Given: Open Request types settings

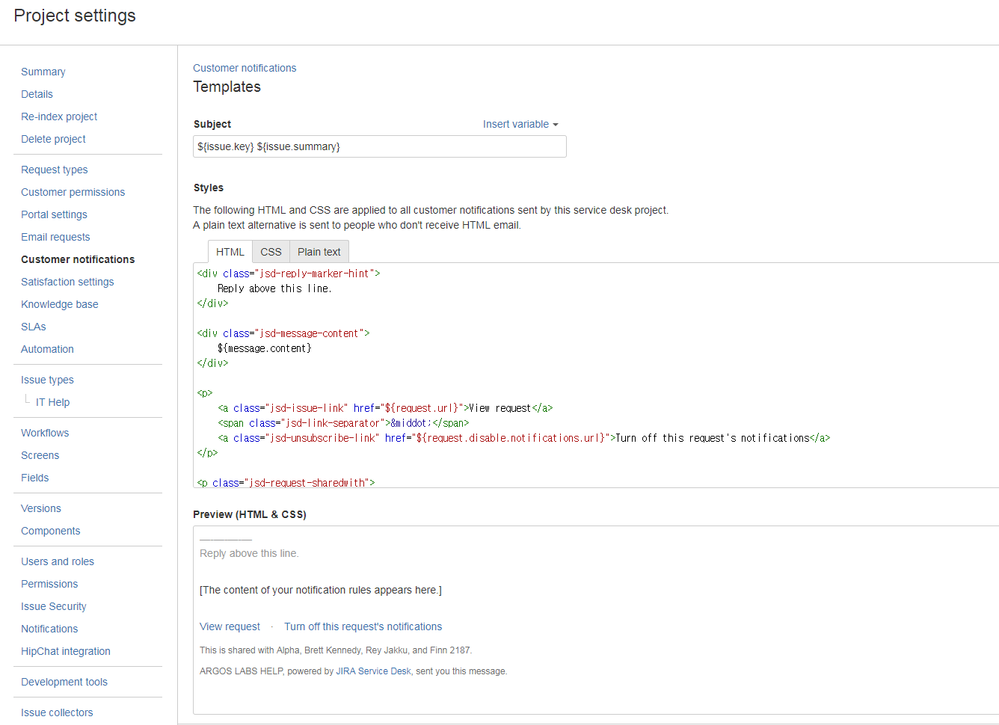Looking at the screenshot, I should click(x=54, y=169).
